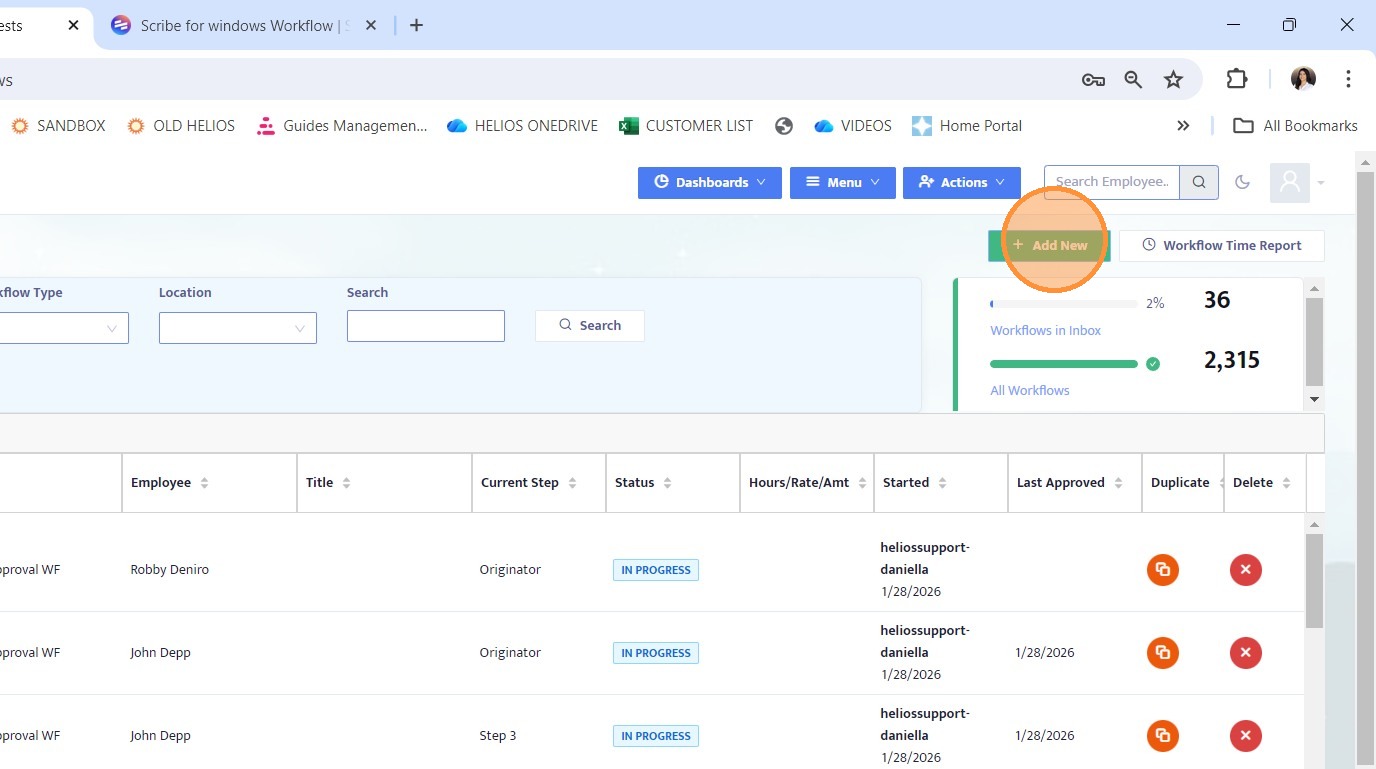Open the SANDBOX bookmark
The width and height of the screenshot is (1376, 769).
[58, 126]
